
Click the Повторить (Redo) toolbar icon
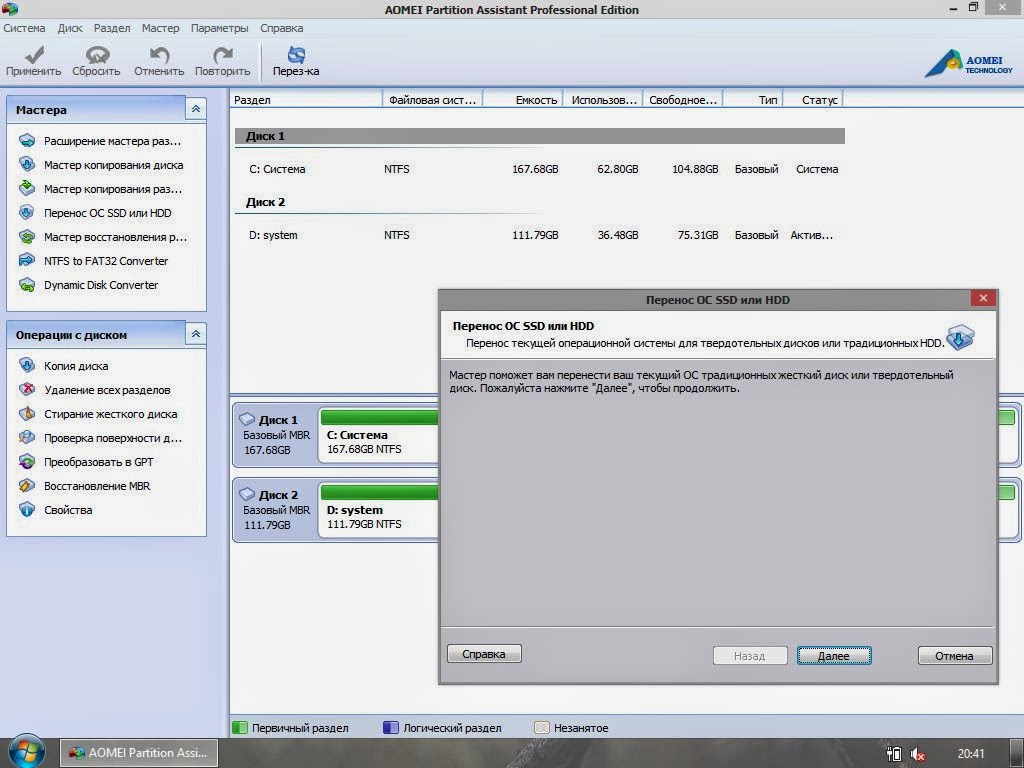223,54
